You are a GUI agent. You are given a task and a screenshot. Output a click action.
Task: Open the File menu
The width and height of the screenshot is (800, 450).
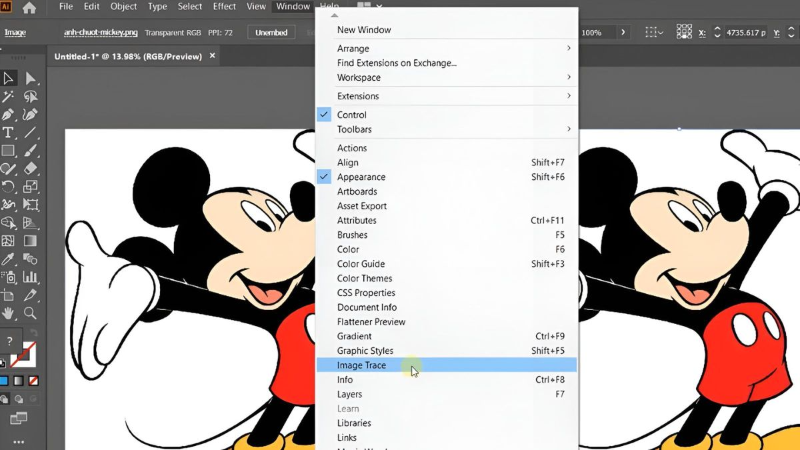click(66, 7)
